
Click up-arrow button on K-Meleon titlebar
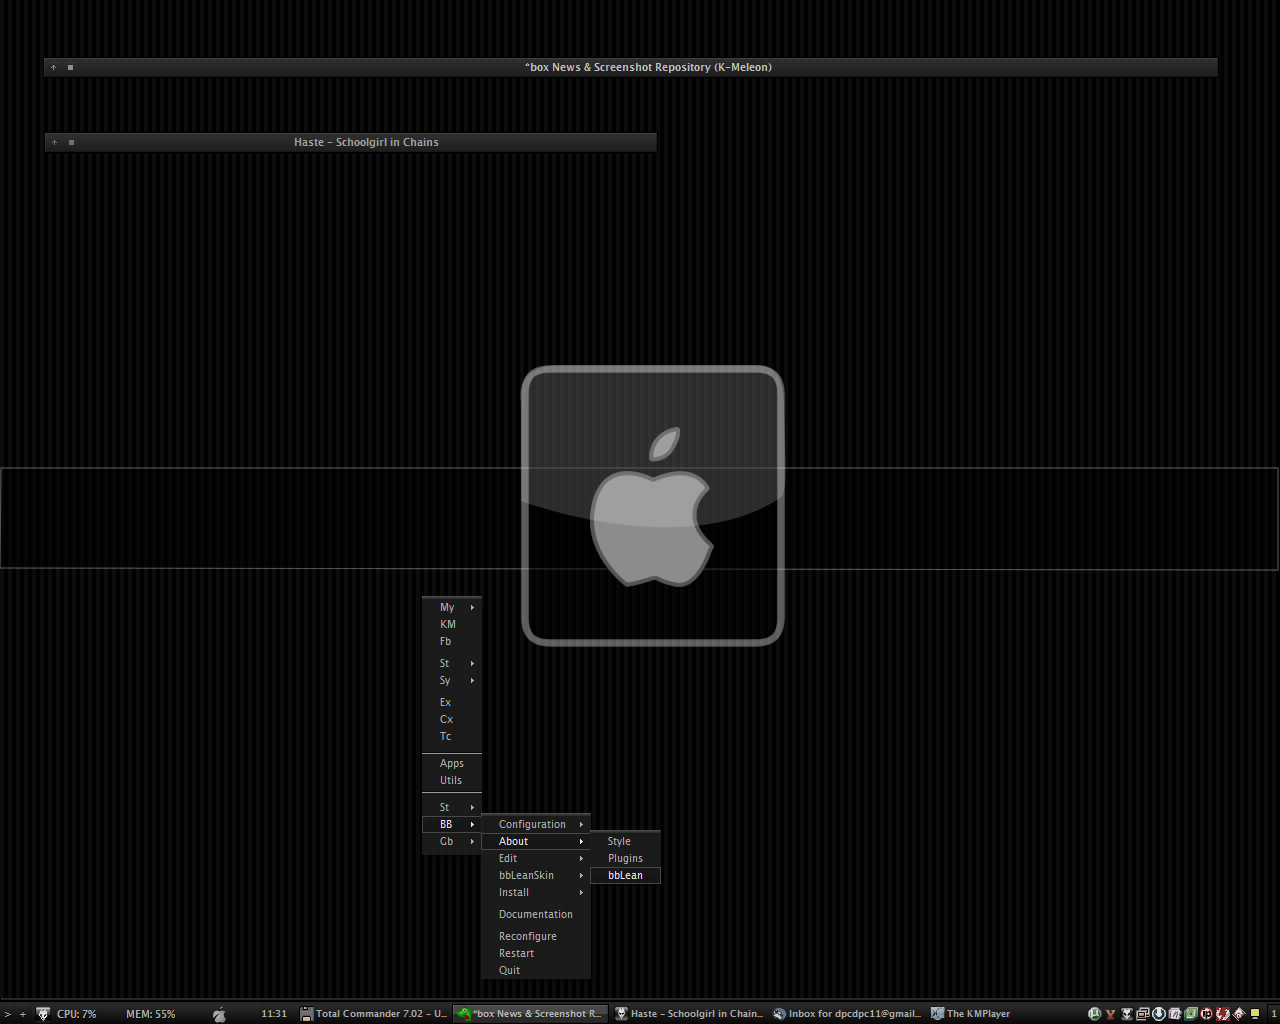[54, 67]
